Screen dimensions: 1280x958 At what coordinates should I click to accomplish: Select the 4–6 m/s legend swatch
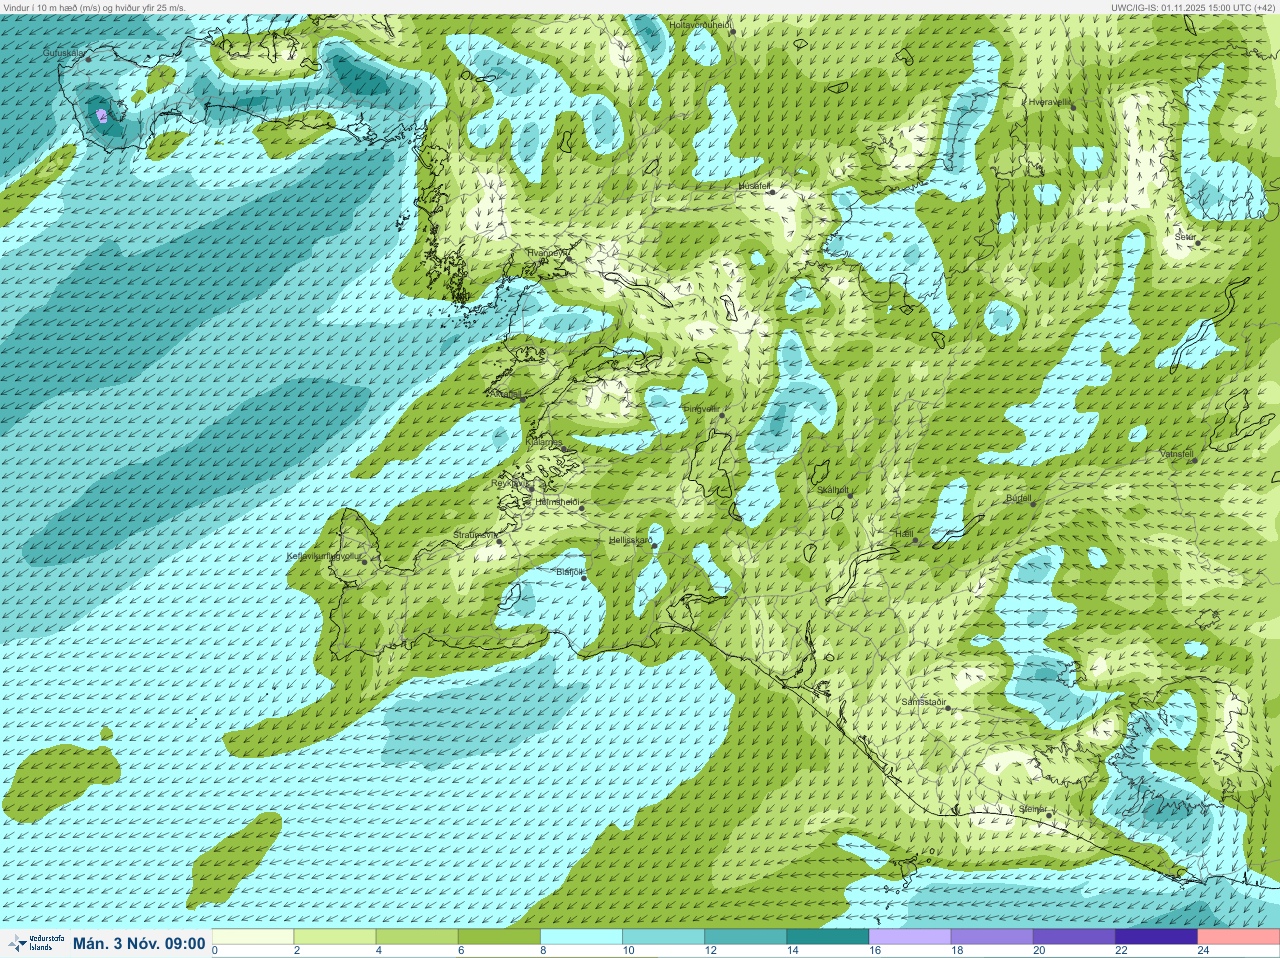click(x=417, y=937)
